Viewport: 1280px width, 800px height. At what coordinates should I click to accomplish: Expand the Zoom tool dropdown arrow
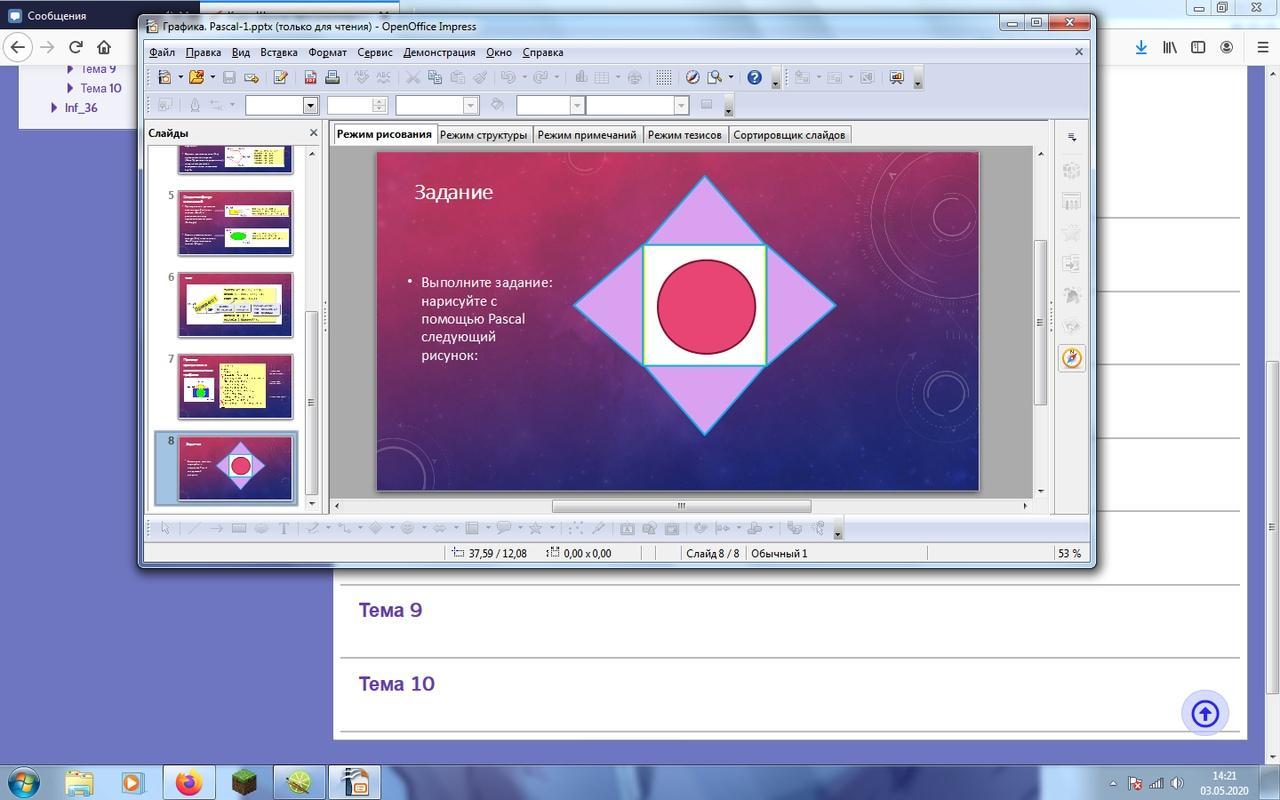[x=731, y=77]
